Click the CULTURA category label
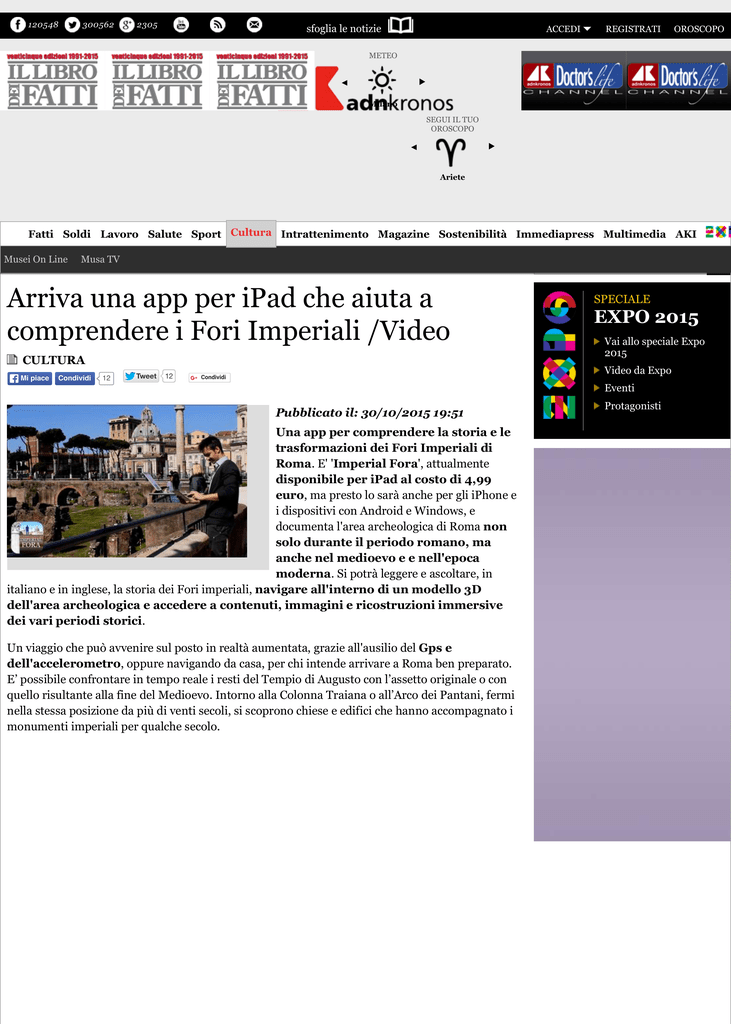The width and height of the screenshot is (731, 1024). 54,360
